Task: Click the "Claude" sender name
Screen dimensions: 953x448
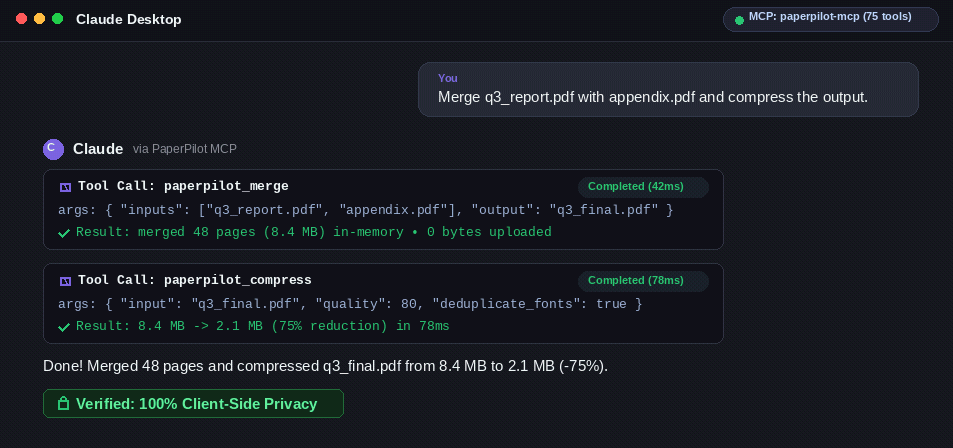Action: coord(98,149)
